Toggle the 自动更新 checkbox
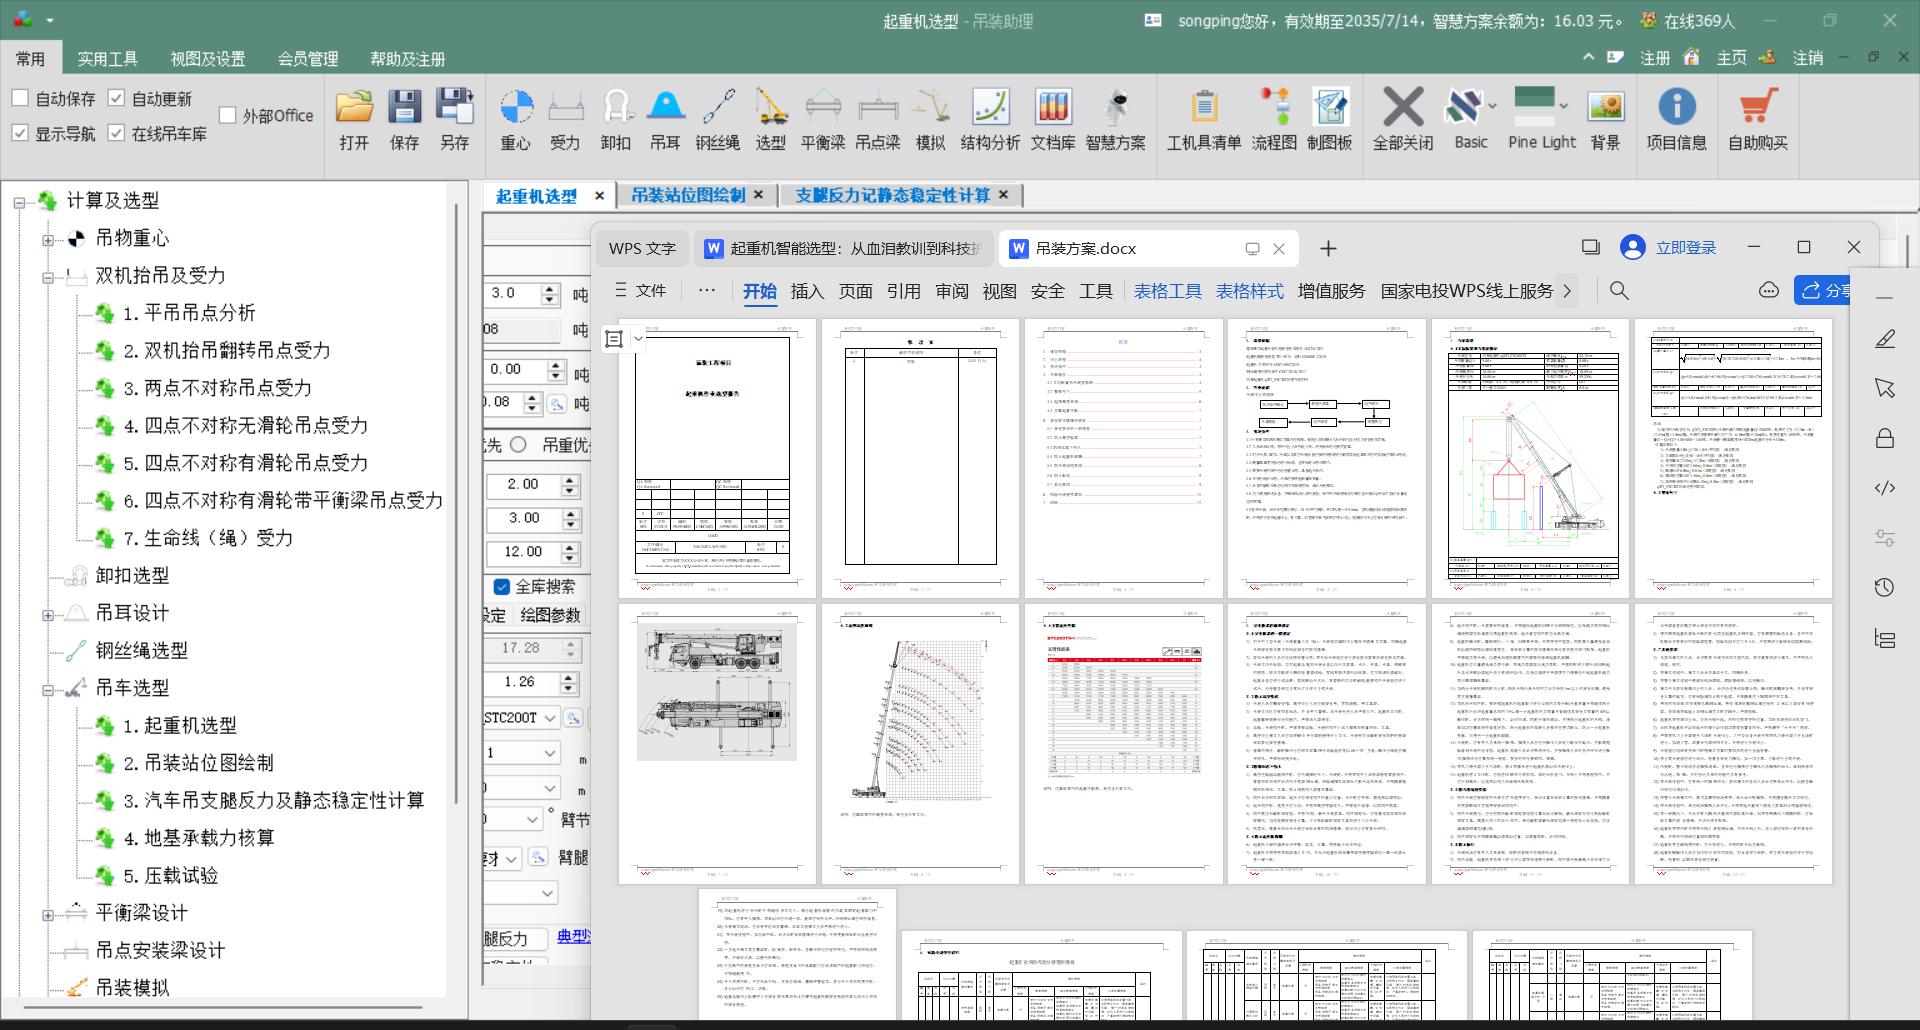Screen dimensions: 1920x1030 tap(116, 98)
